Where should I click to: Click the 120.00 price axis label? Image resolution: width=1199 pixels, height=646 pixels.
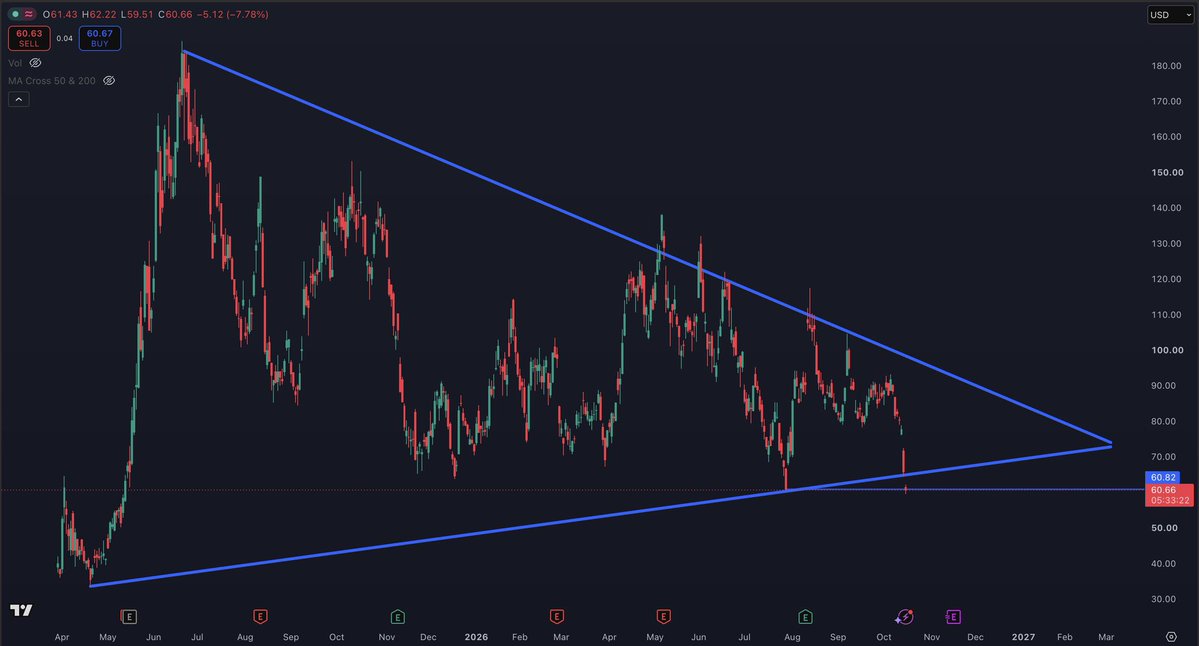1166,279
